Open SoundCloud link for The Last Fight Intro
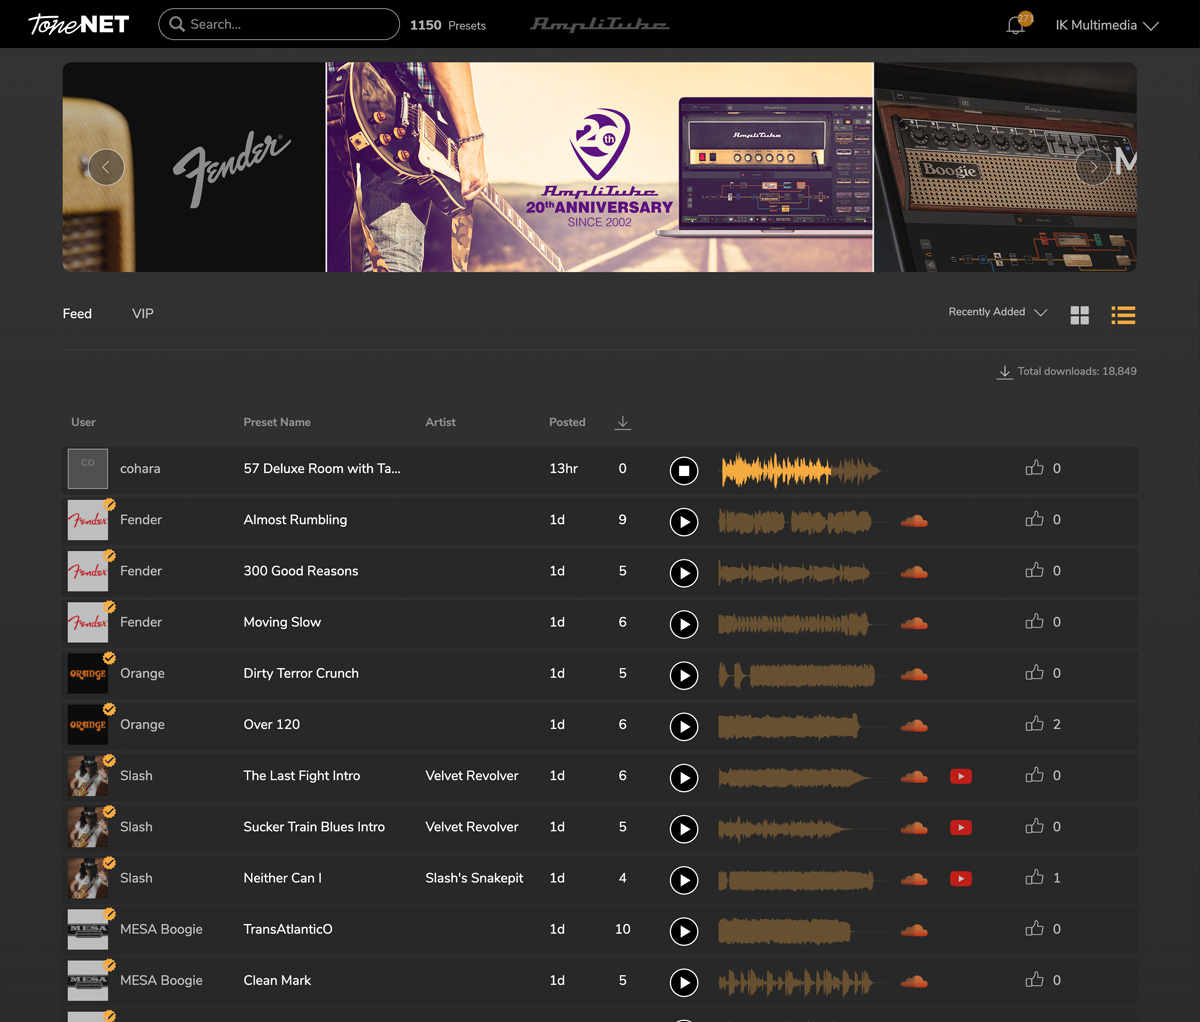The width and height of the screenshot is (1200, 1022). pyautogui.click(x=914, y=777)
